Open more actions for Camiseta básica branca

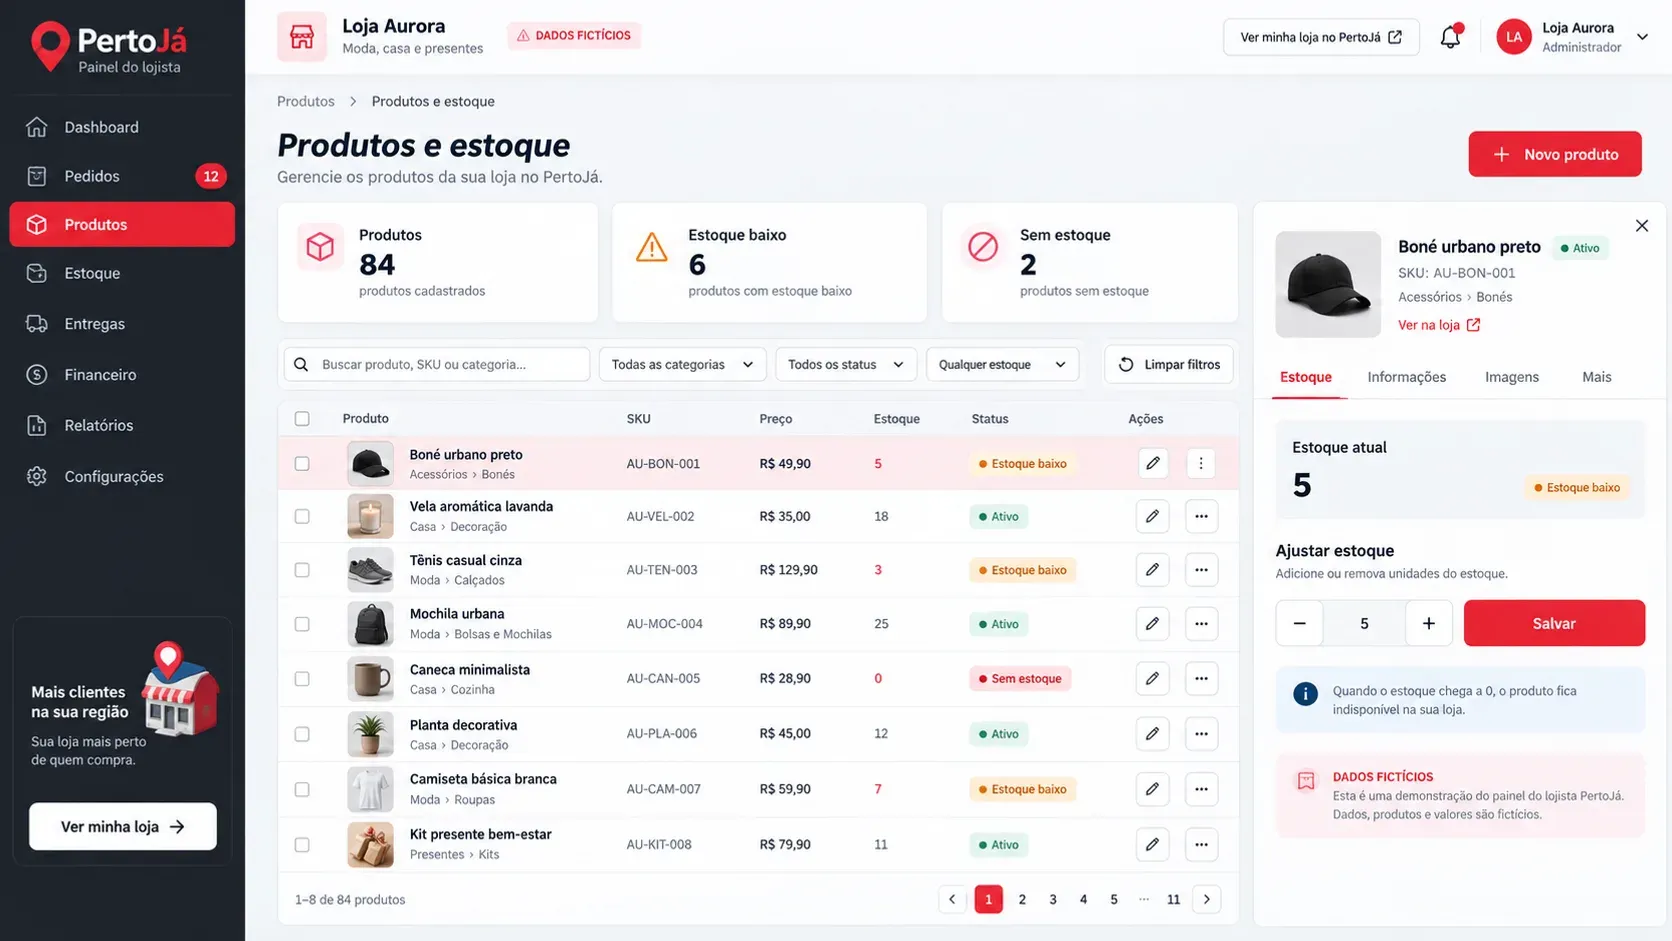pos(1201,789)
